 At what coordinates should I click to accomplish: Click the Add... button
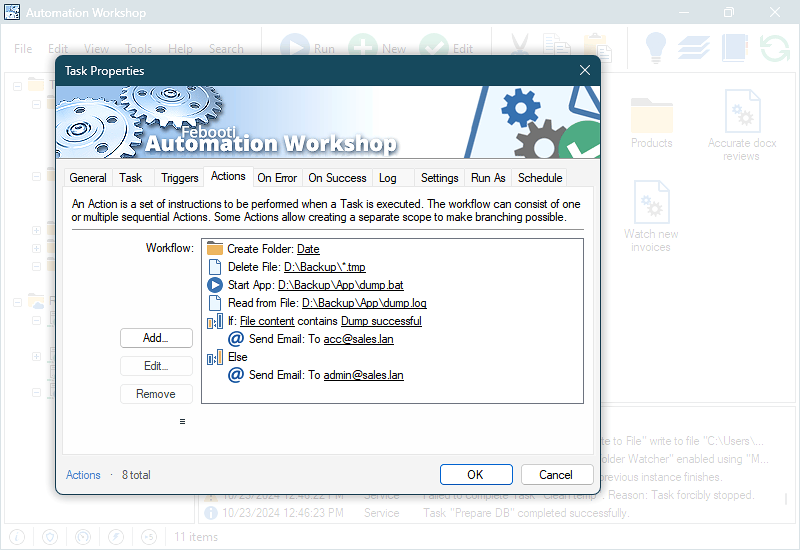pyautogui.click(x=156, y=338)
